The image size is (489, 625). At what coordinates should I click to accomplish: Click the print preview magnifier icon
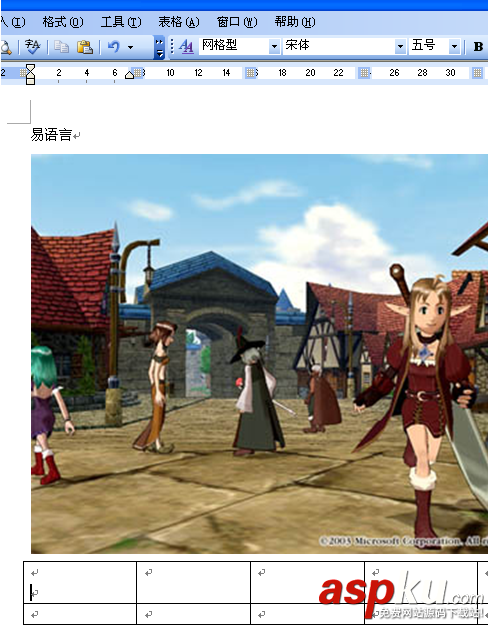click(6, 47)
